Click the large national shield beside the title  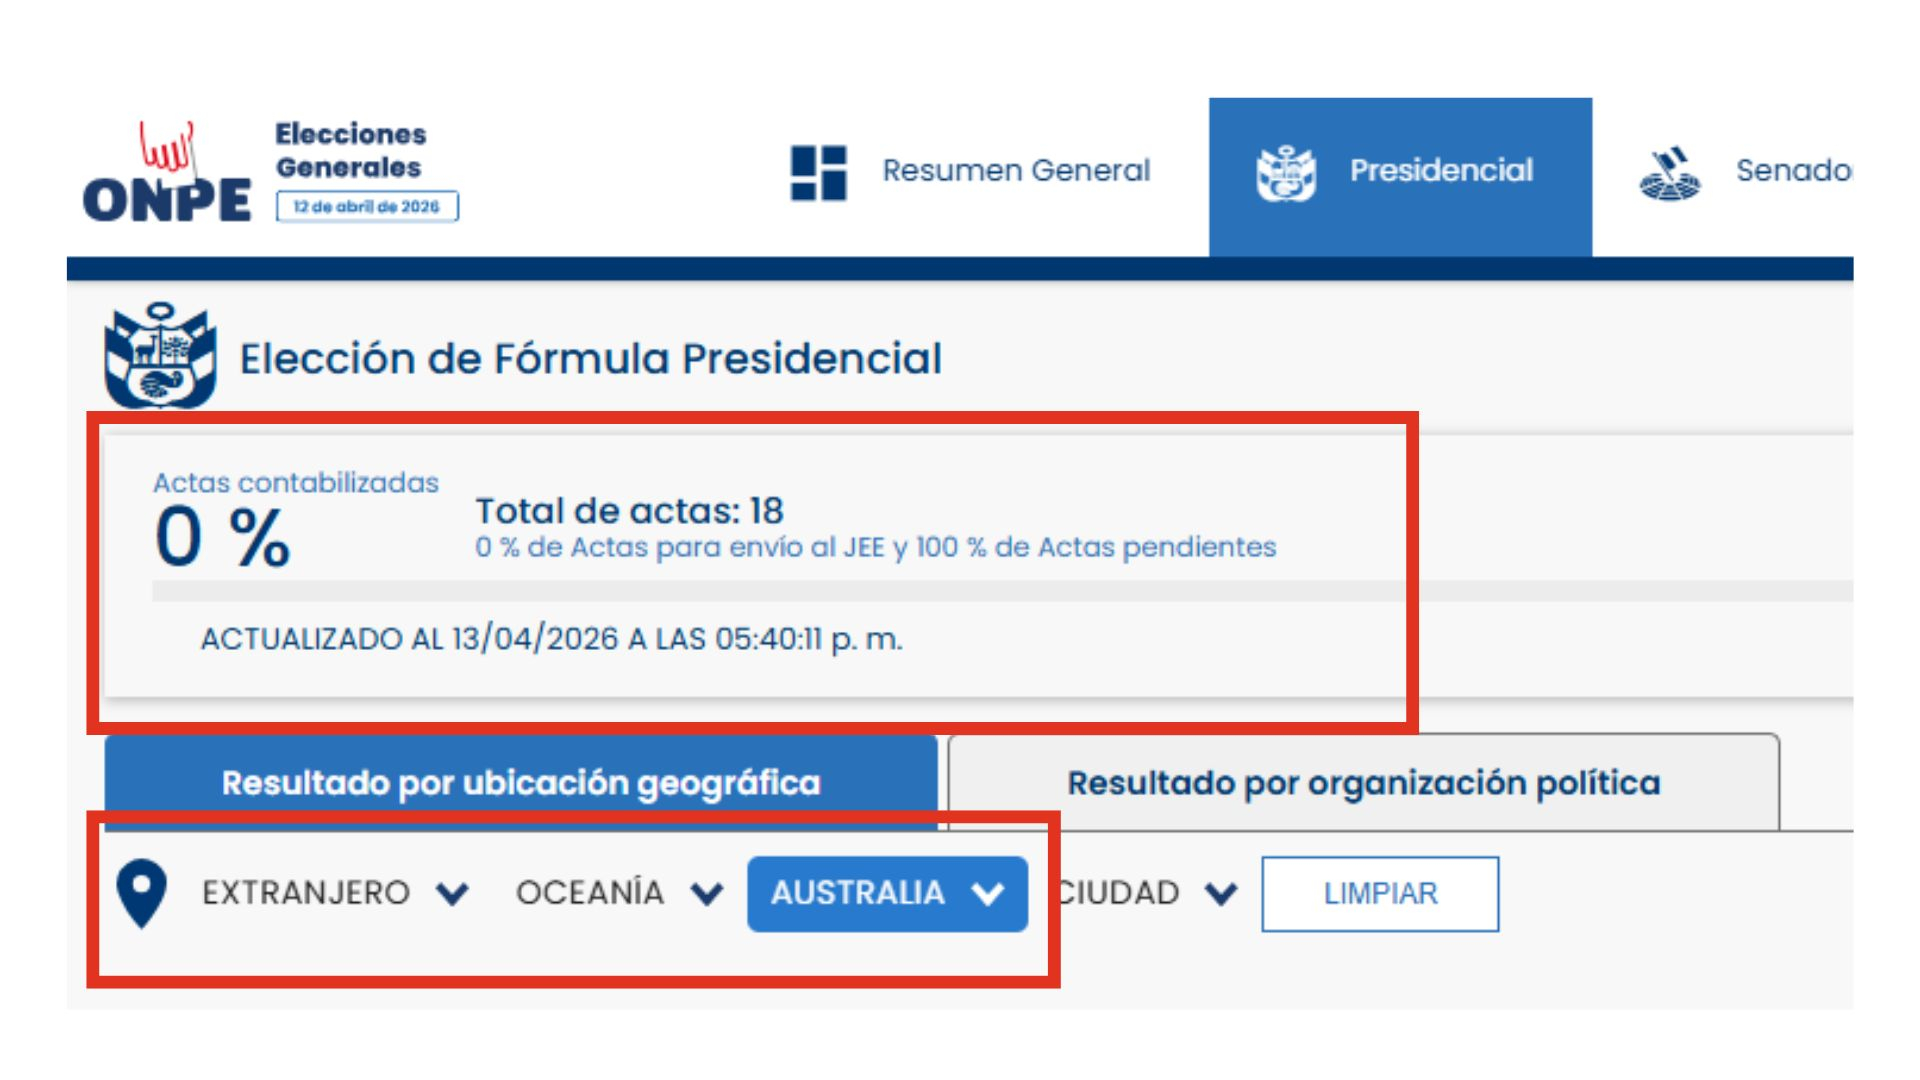click(160, 356)
